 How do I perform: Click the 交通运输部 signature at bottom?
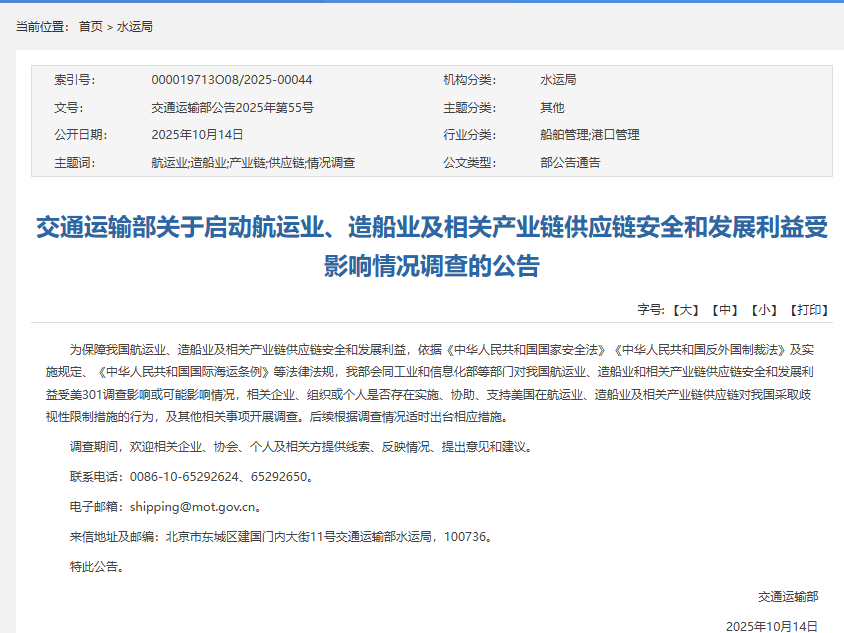pos(787,596)
